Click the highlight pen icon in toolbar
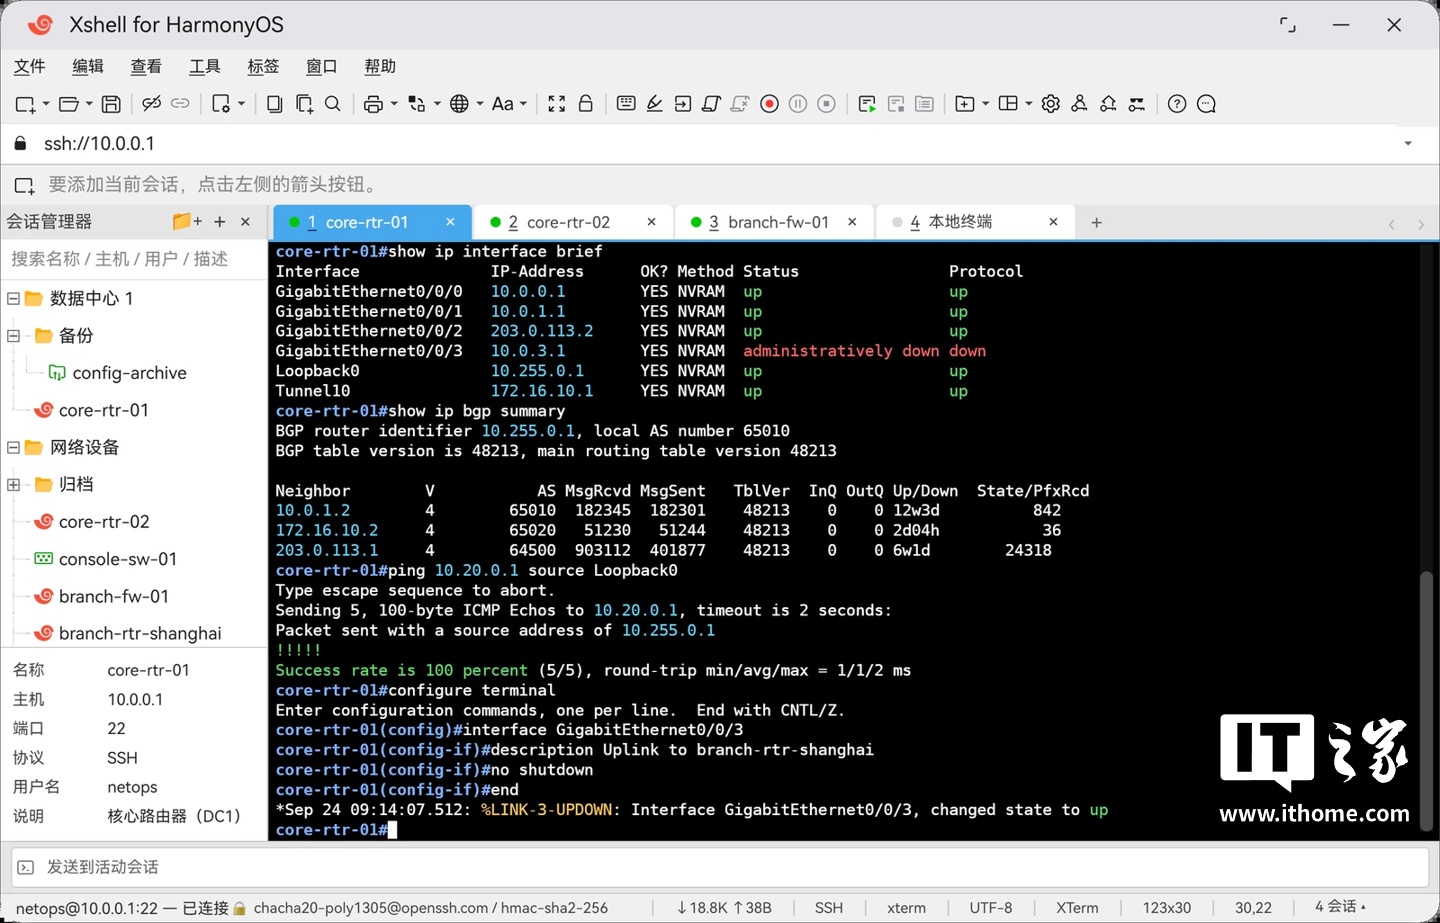Viewport: 1440px width, 923px height. click(x=654, y=104)
